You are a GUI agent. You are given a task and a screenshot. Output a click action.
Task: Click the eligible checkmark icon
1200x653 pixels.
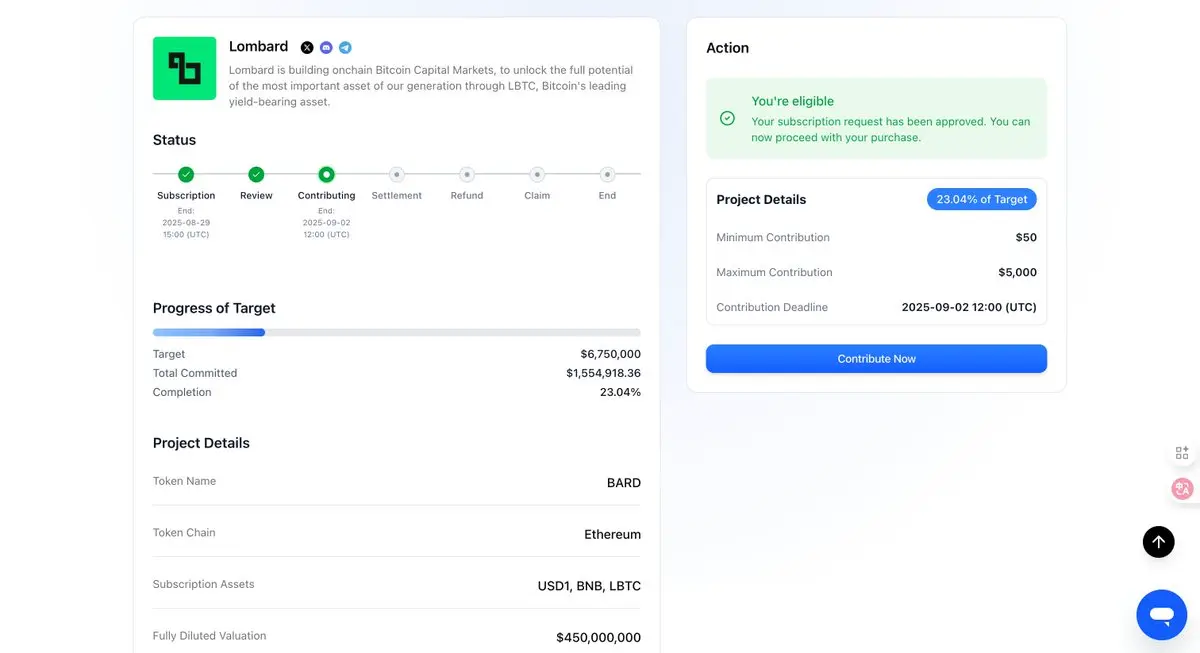coord(727,118)
